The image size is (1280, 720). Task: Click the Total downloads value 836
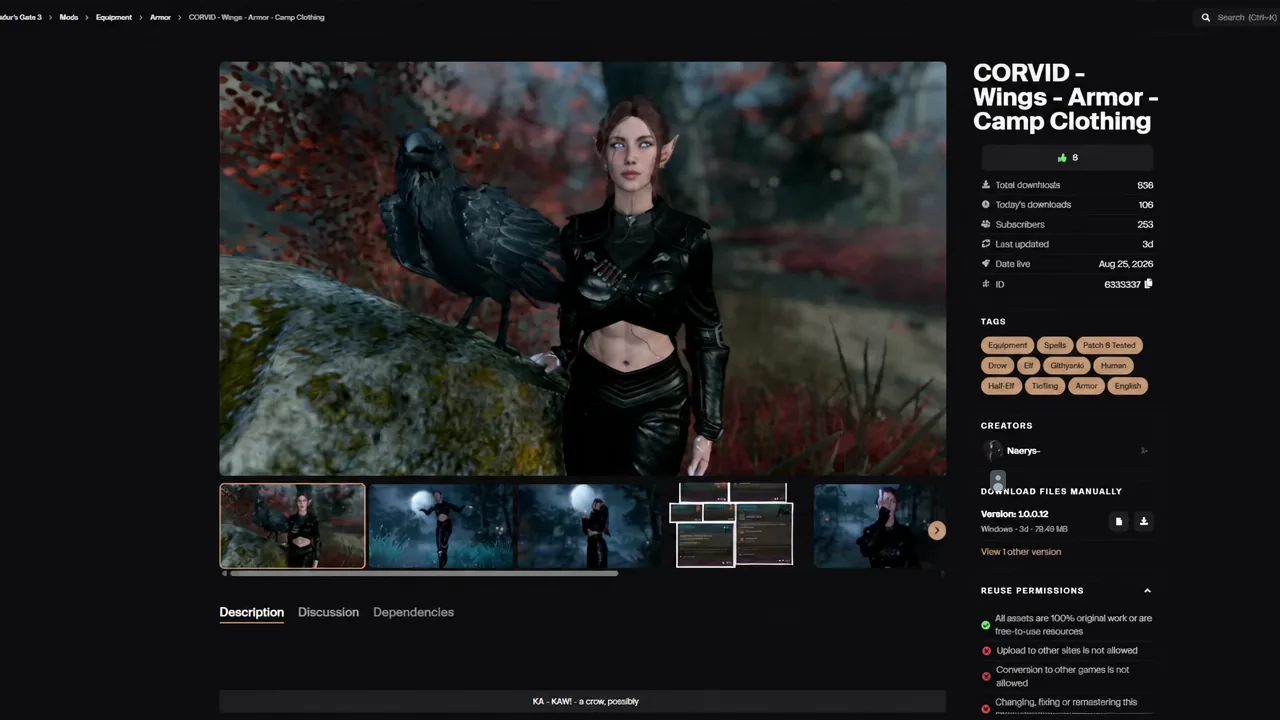(x=1145, y=185)
